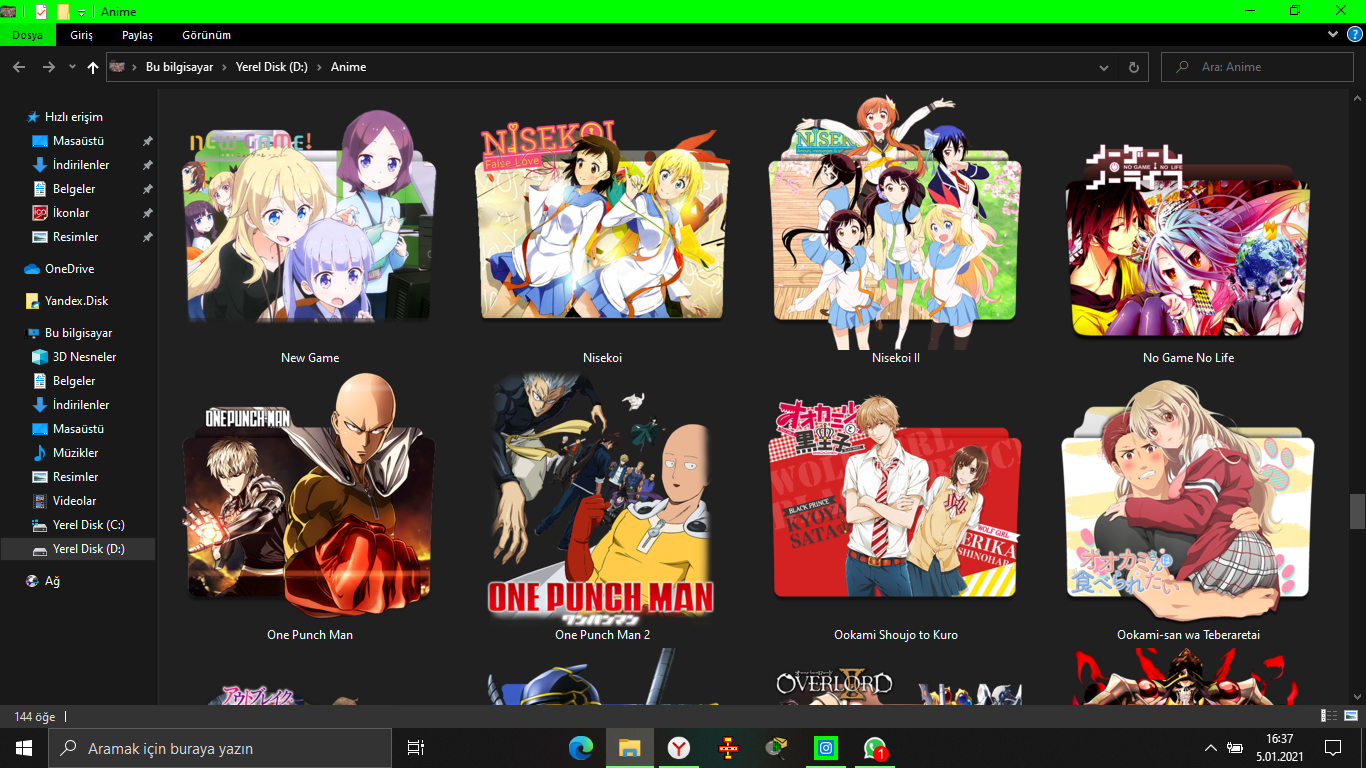Image resolution: width=1366 pixels, height=768 pixels.
Task: Click the scrollbar up arrow in file list
Action: tap(1357, 96)
